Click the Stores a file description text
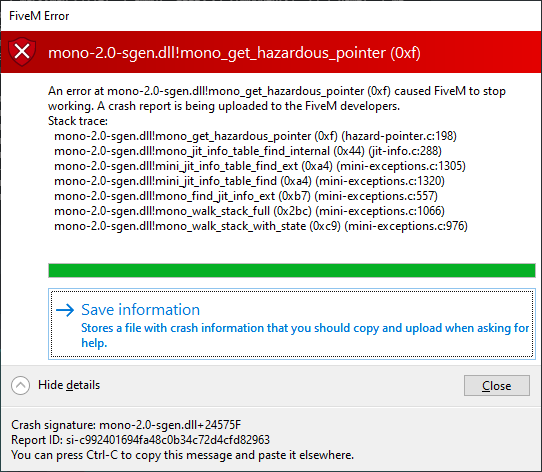This screenshot has width=542, height=472. [305, 335]
